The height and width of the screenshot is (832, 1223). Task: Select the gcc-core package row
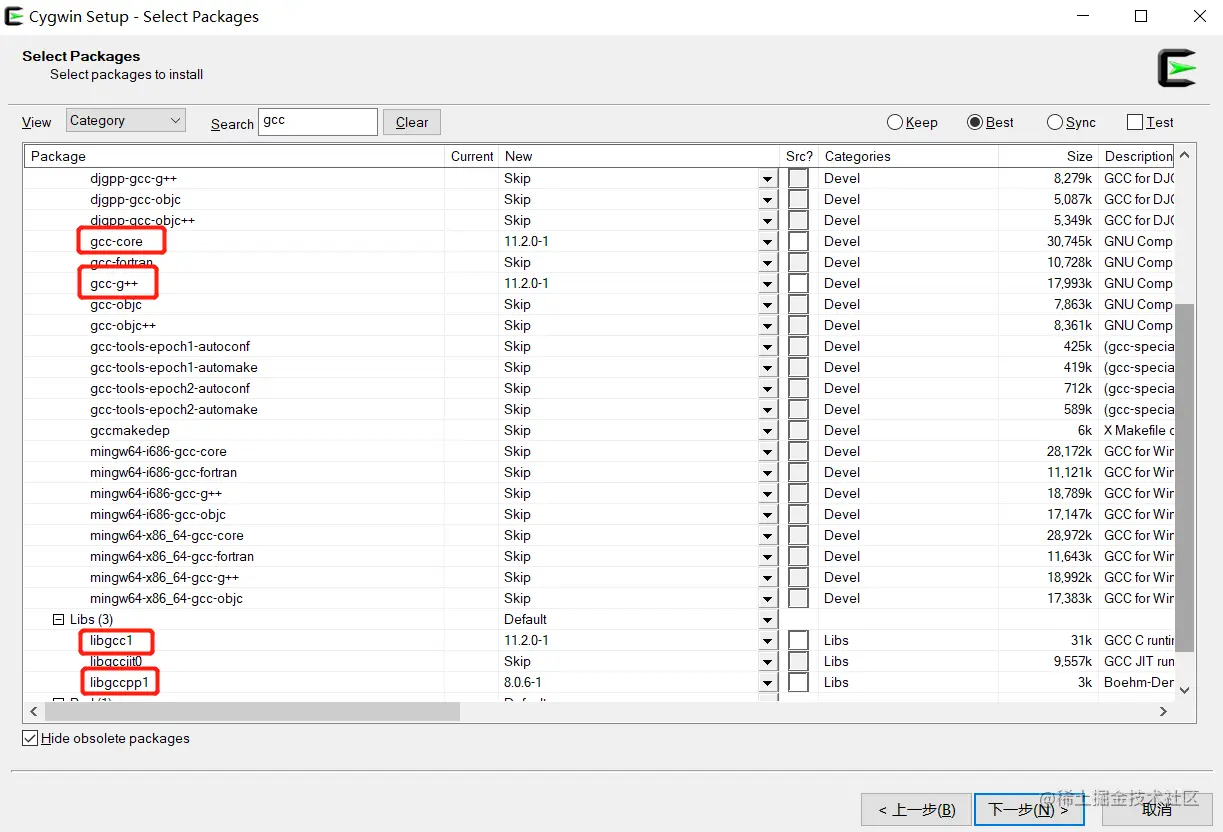(600, 241)
